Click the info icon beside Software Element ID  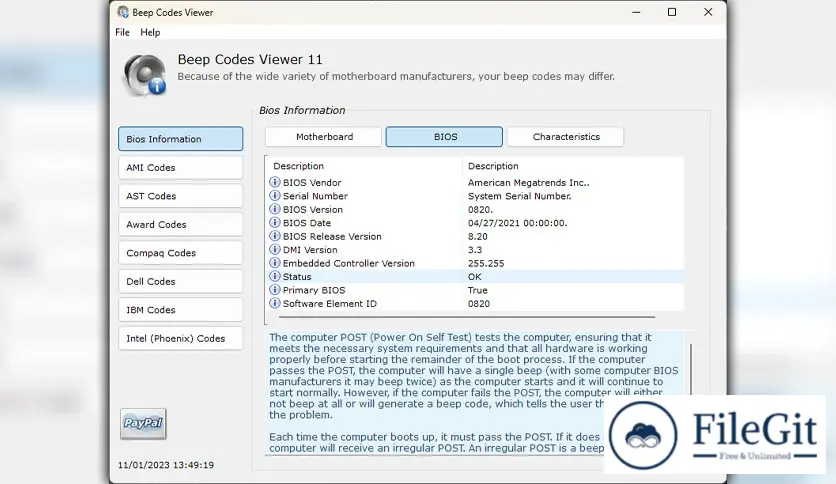[275, 303]
